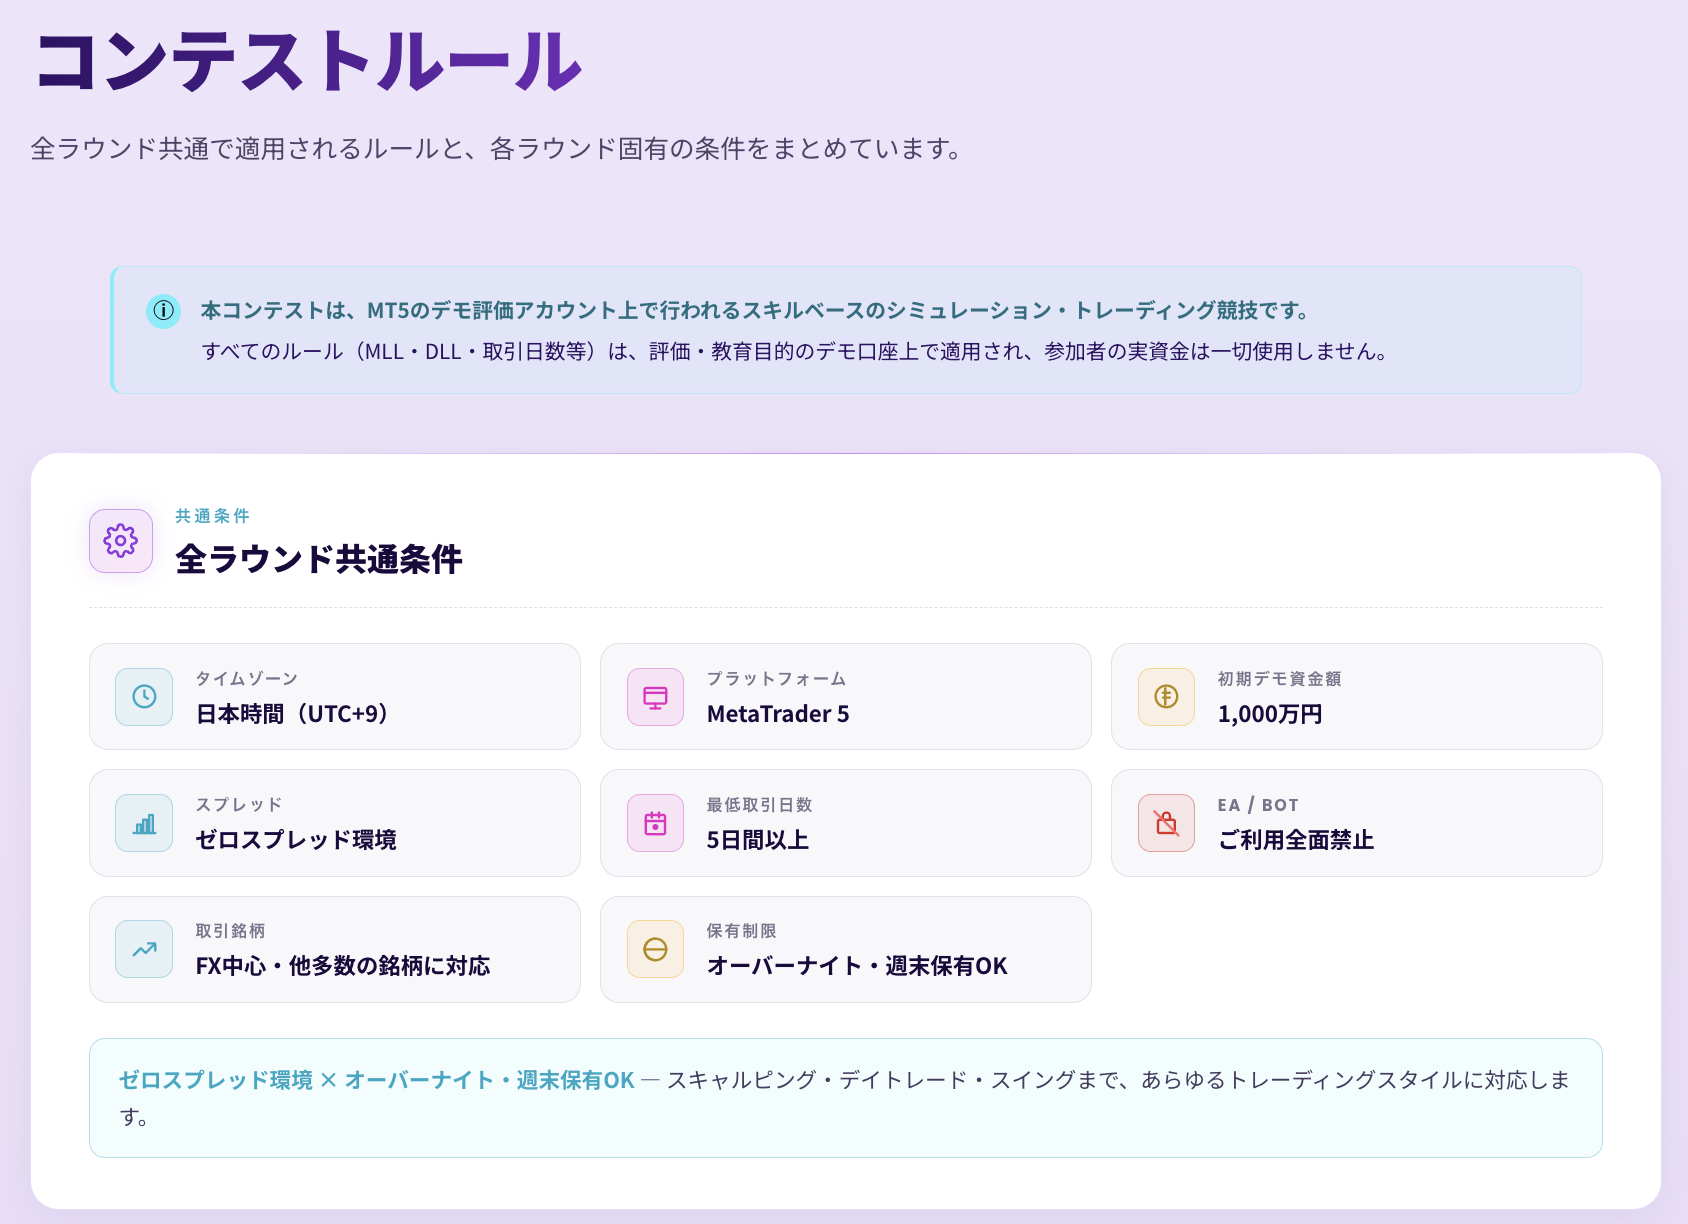This screenshot has height=1224, width=1688.
Task: Click the gear icon beside 全ラウンド共通条件
Action: click(x=121, y=541)
